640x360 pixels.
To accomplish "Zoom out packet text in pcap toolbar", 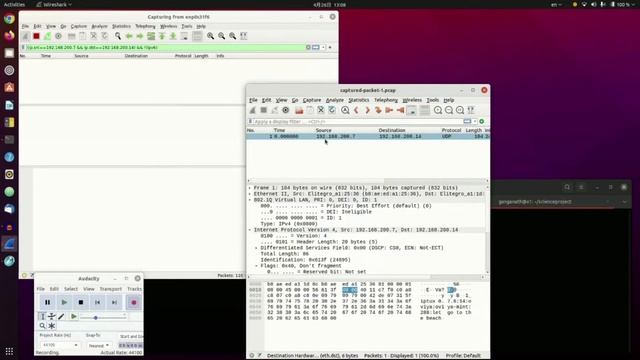I will point(449,110).
